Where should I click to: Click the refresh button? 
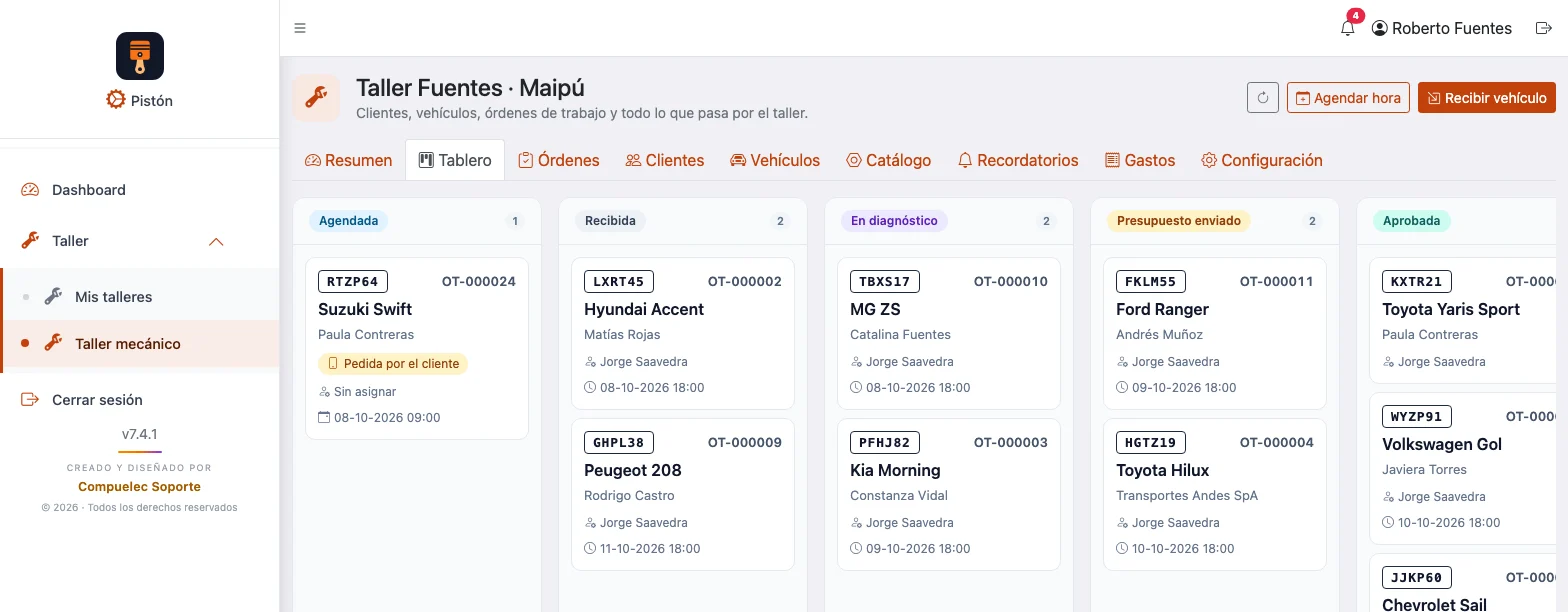(1263, 98)
